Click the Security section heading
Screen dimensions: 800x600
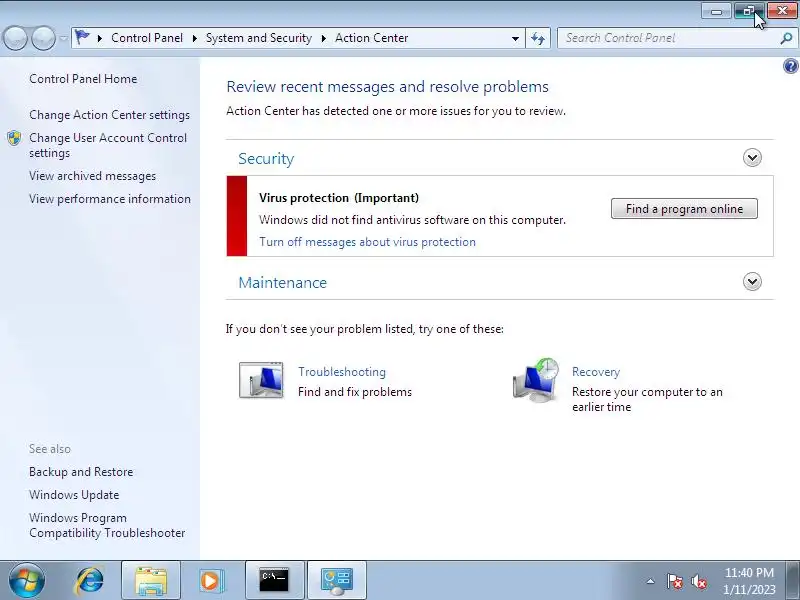point(266,159)
